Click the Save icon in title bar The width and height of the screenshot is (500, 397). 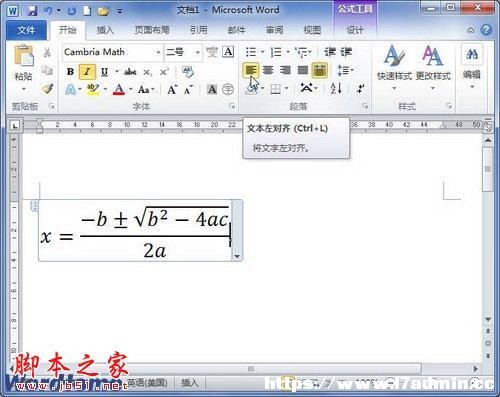(32, 11)
